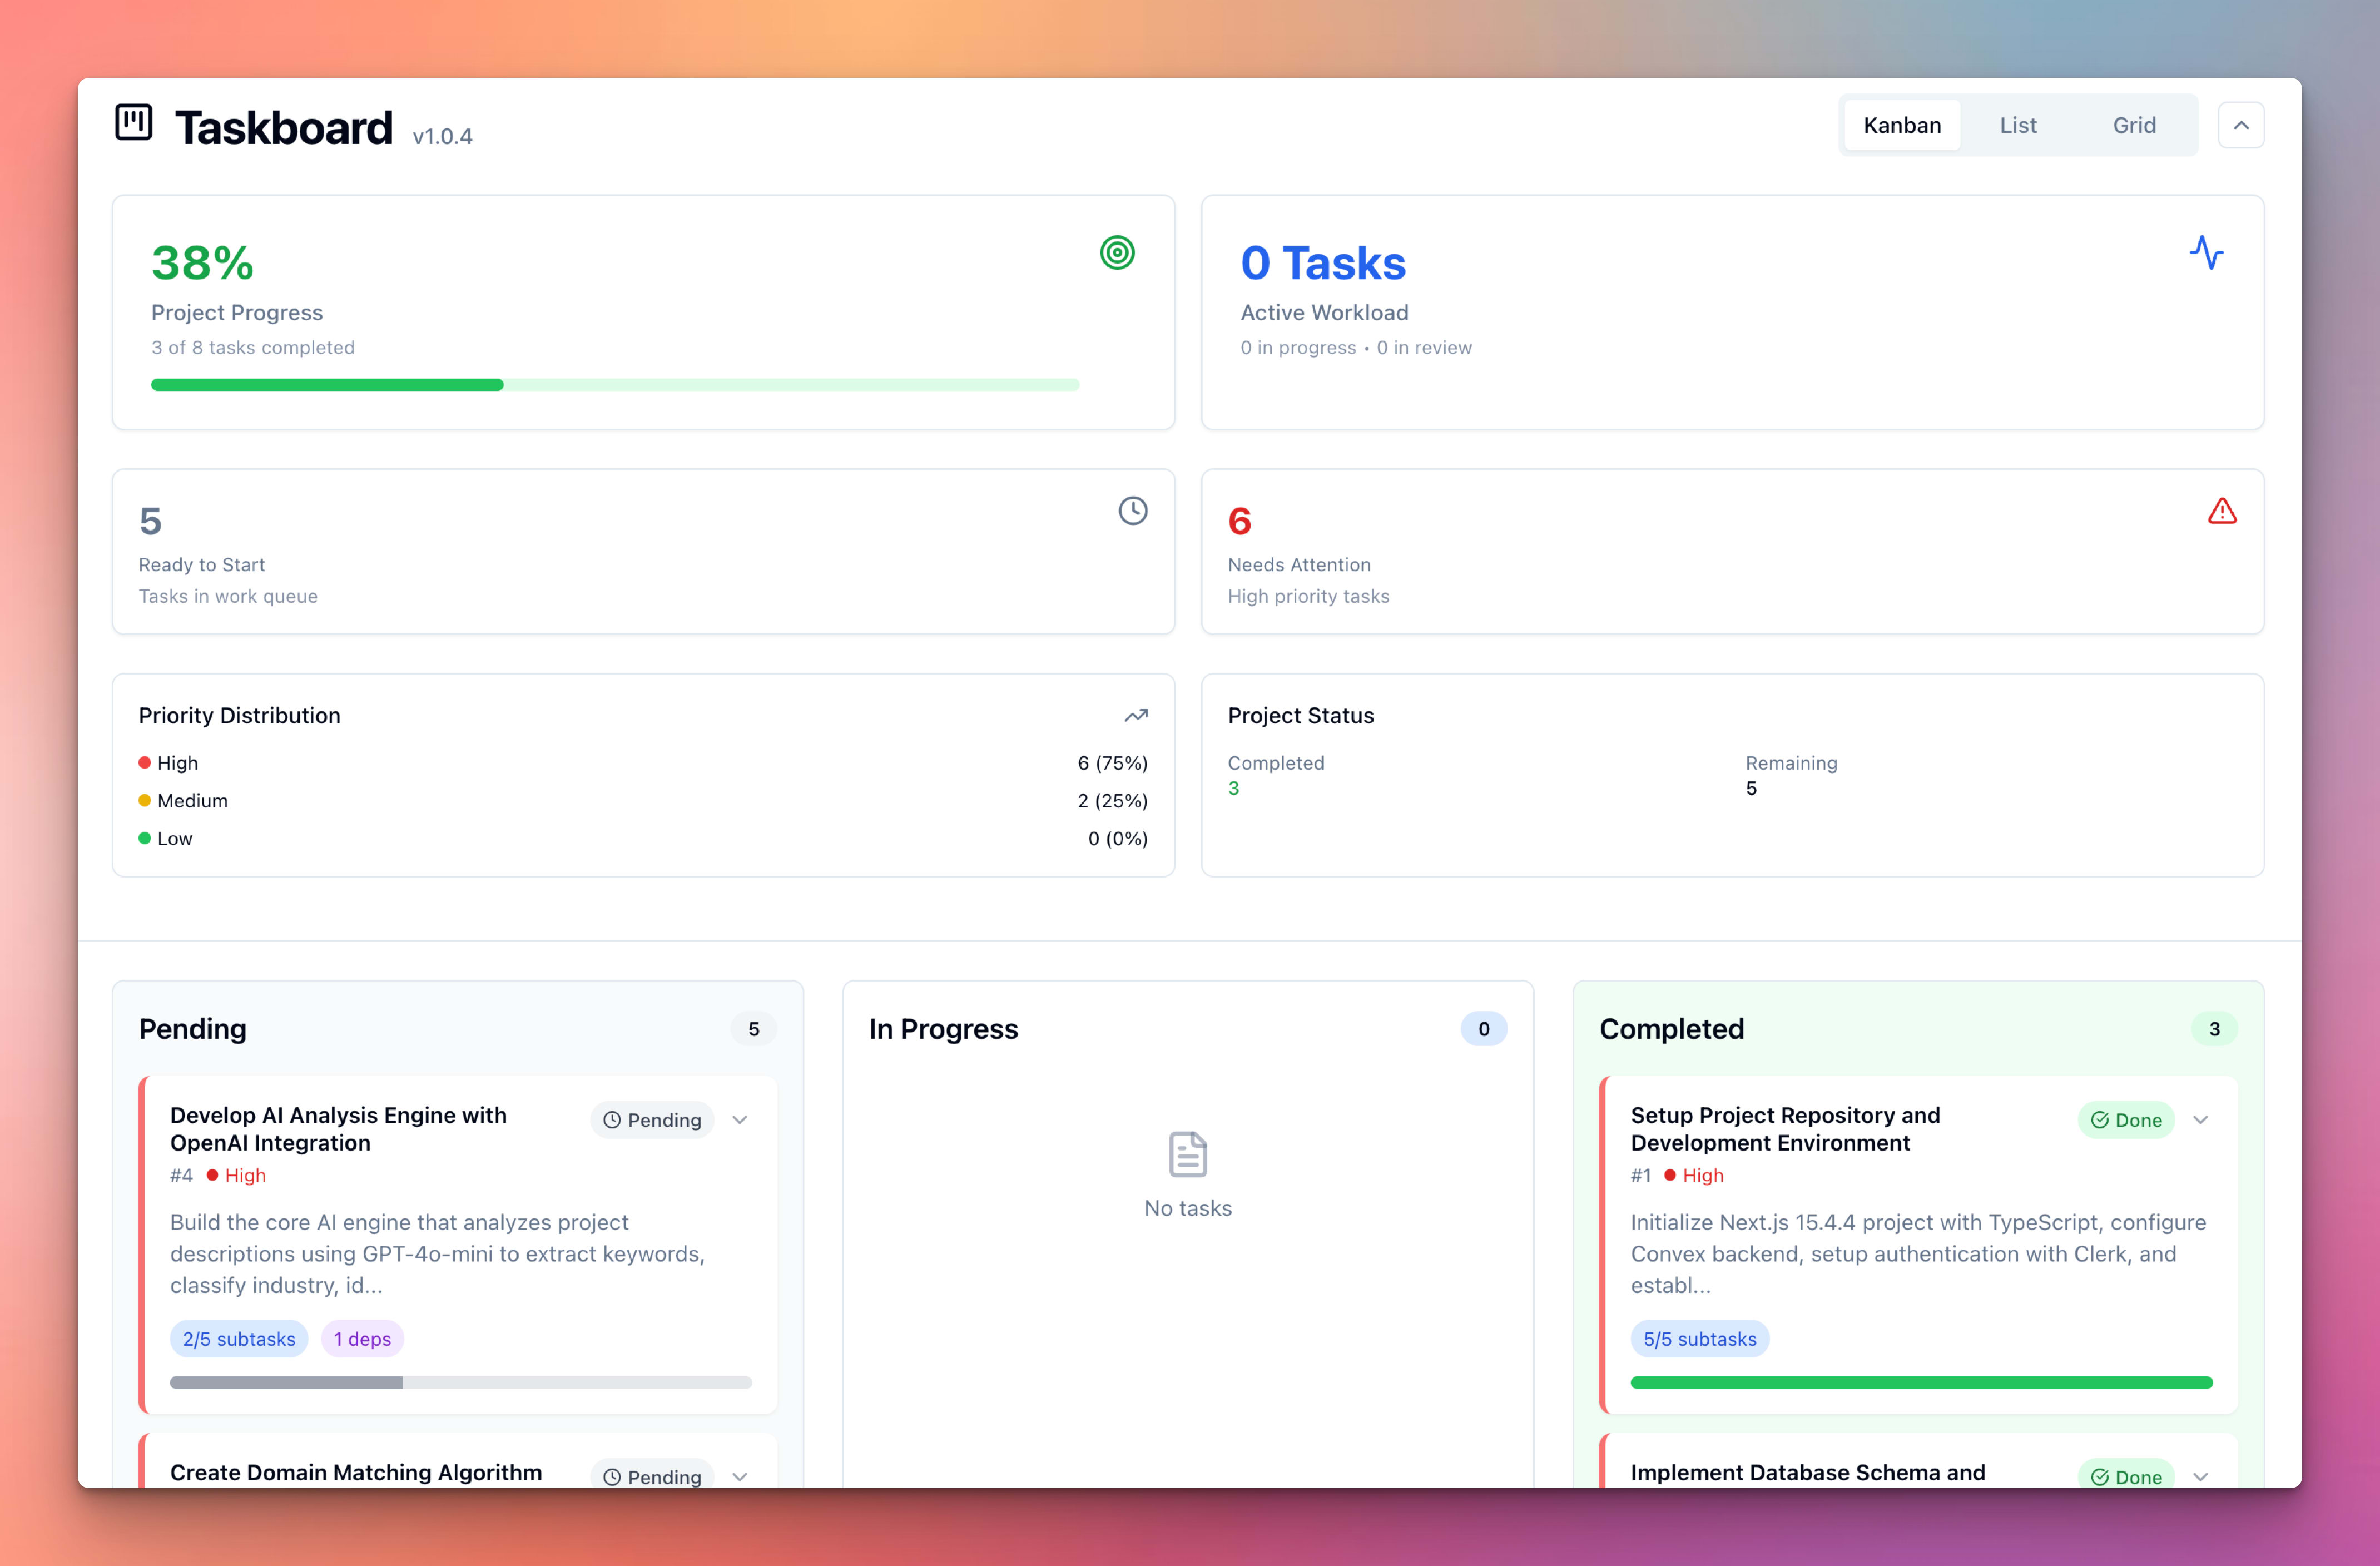Switch to the List view tab
This screenshot has height=1566, width=2380.
click(x=2018, y=124)
